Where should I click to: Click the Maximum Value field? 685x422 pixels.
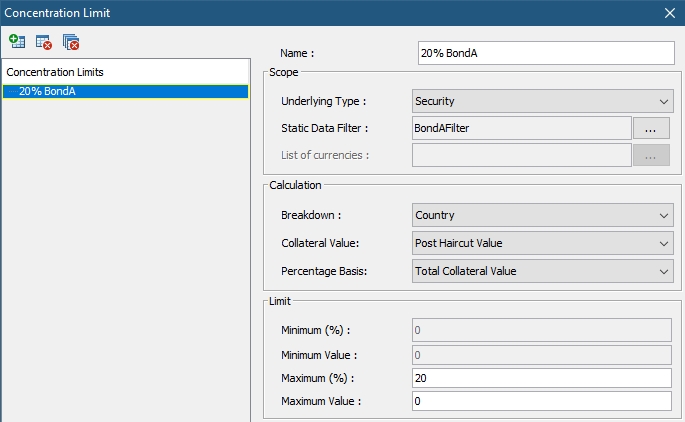[542, 401]
